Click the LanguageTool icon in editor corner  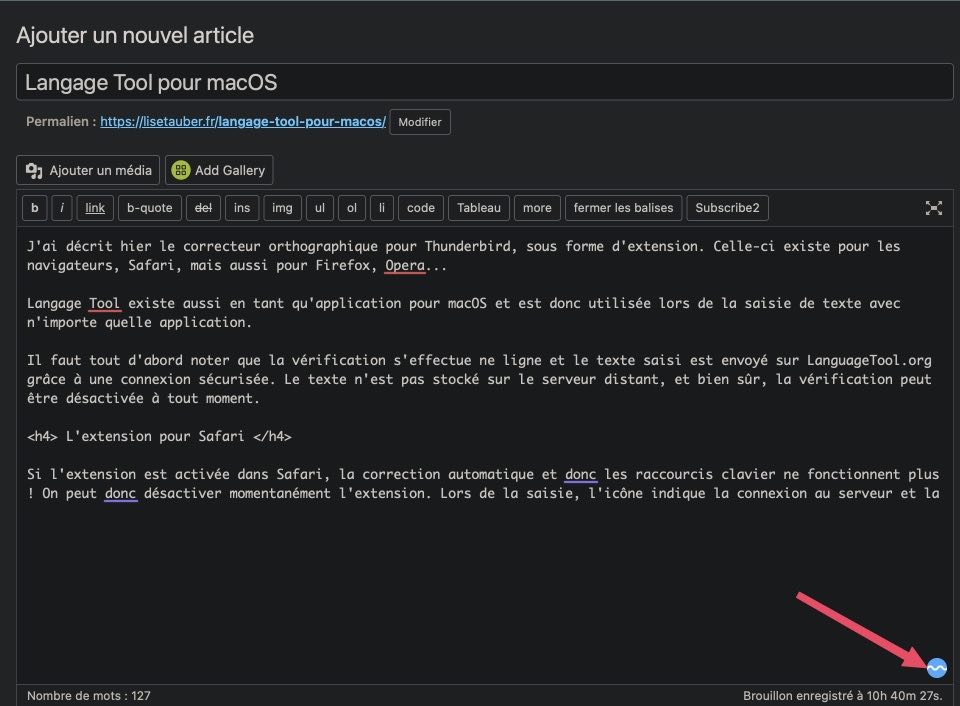(x=937, y=668)
